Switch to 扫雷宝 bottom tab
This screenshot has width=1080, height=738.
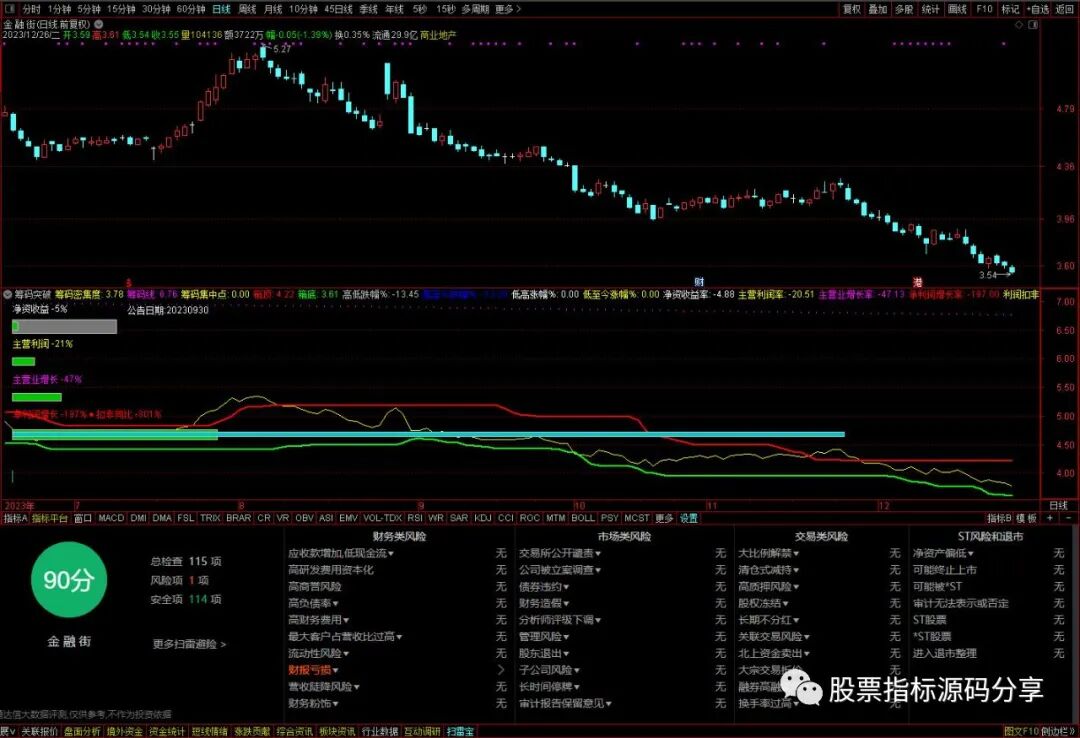460,732
